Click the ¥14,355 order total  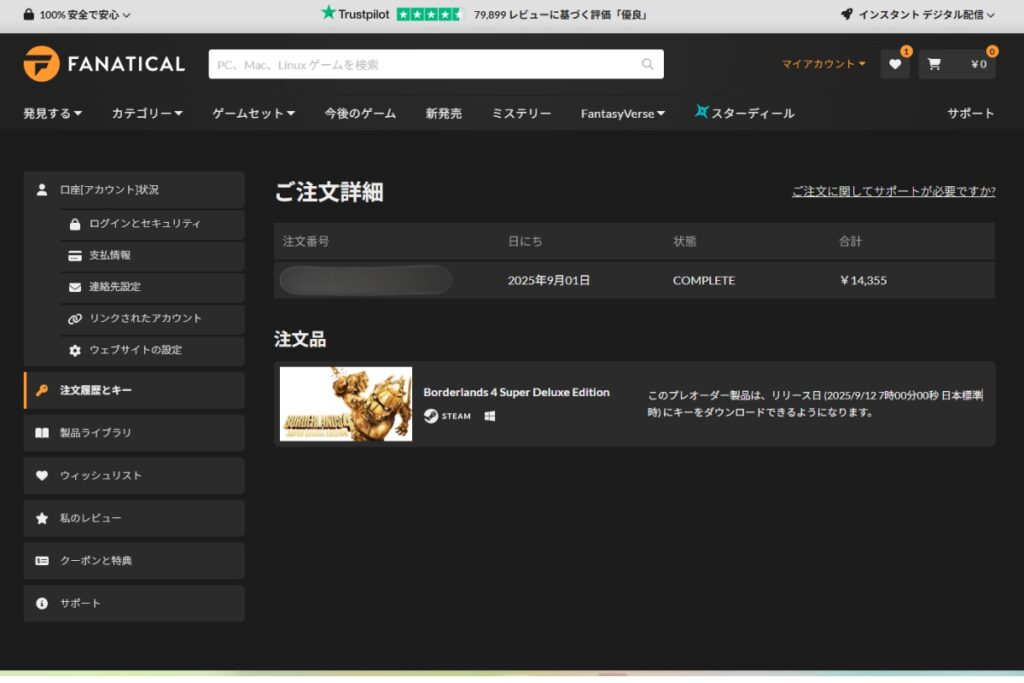pyautogui.click(x=863, y=280)
